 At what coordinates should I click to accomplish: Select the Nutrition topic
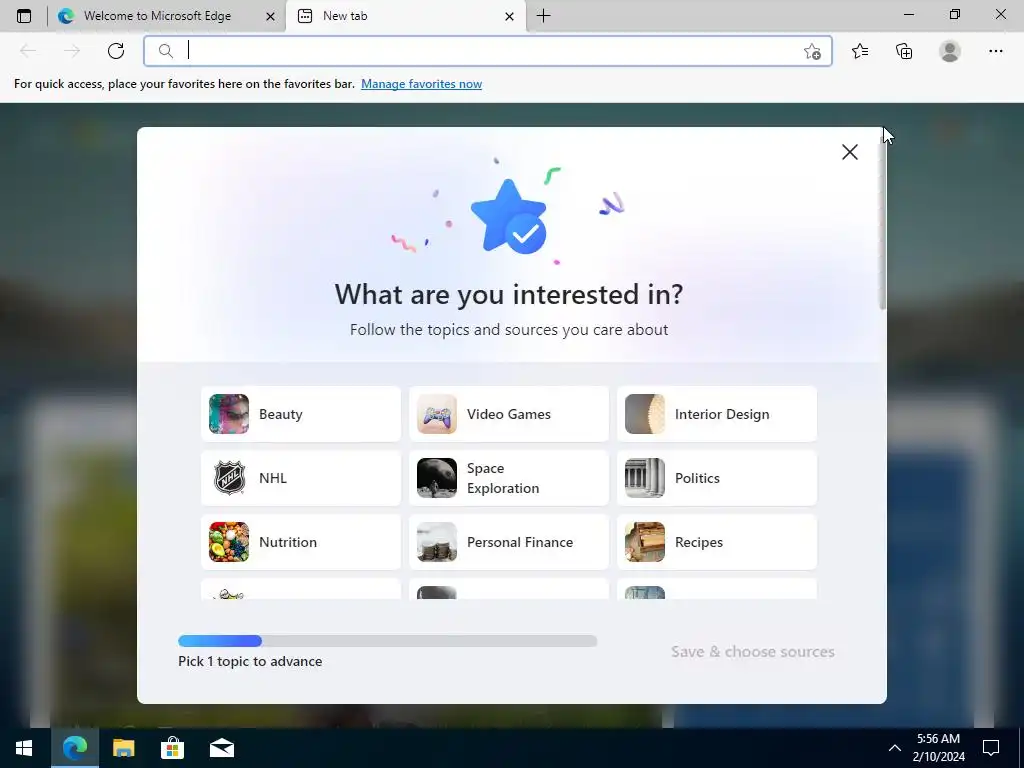(x=301, y=542)
